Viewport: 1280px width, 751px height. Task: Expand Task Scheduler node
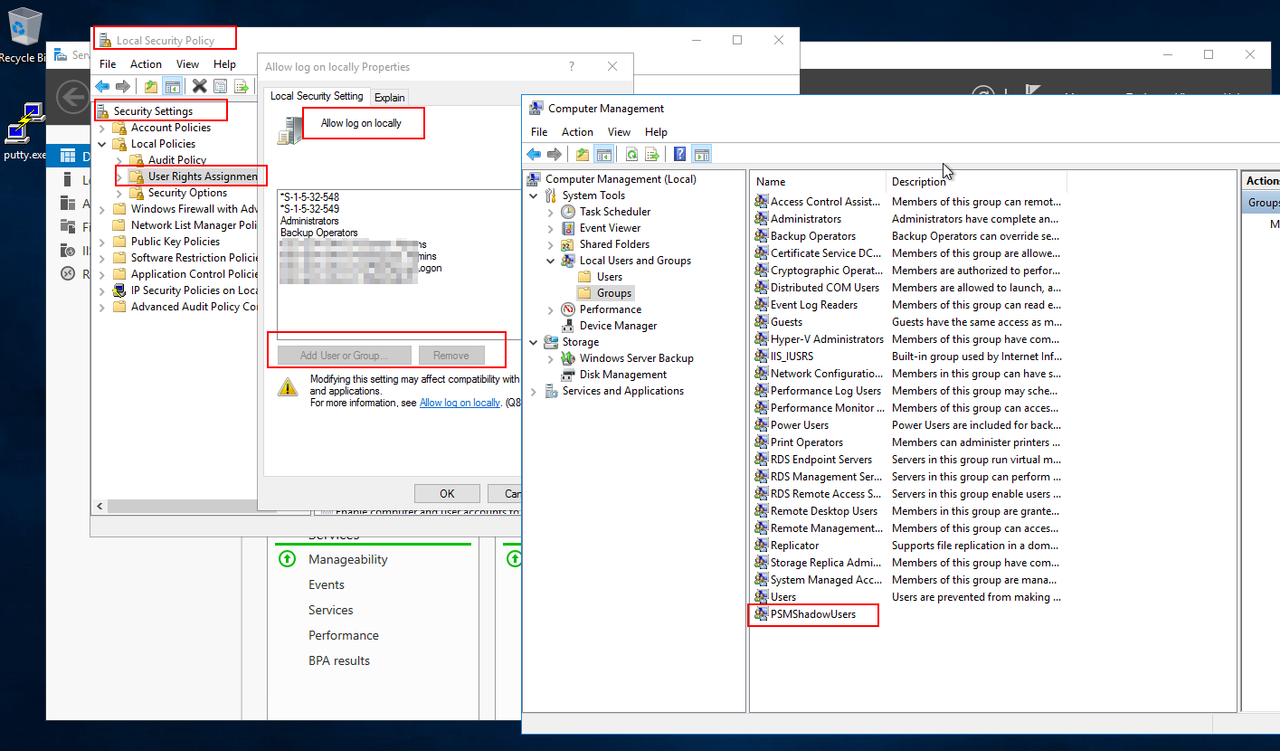[x=550, y=212]
